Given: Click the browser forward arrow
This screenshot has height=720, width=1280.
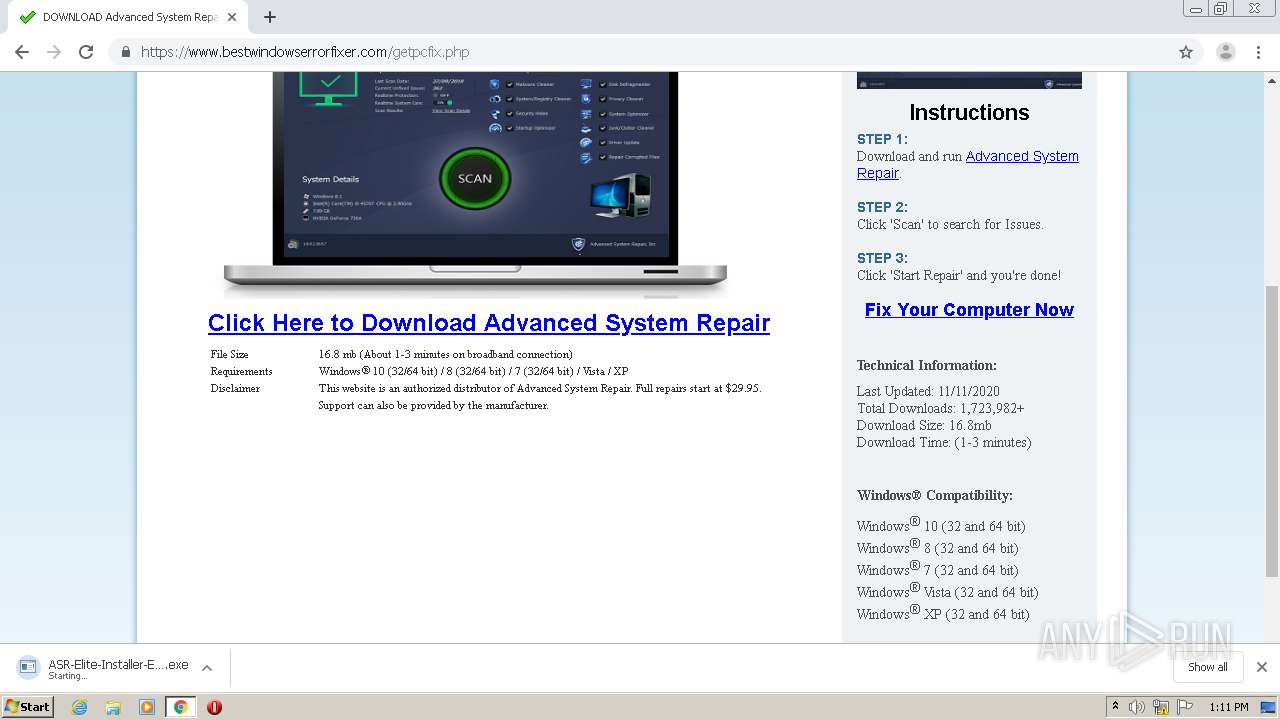Looking at the screenshot, I should [x=54, y=52].
